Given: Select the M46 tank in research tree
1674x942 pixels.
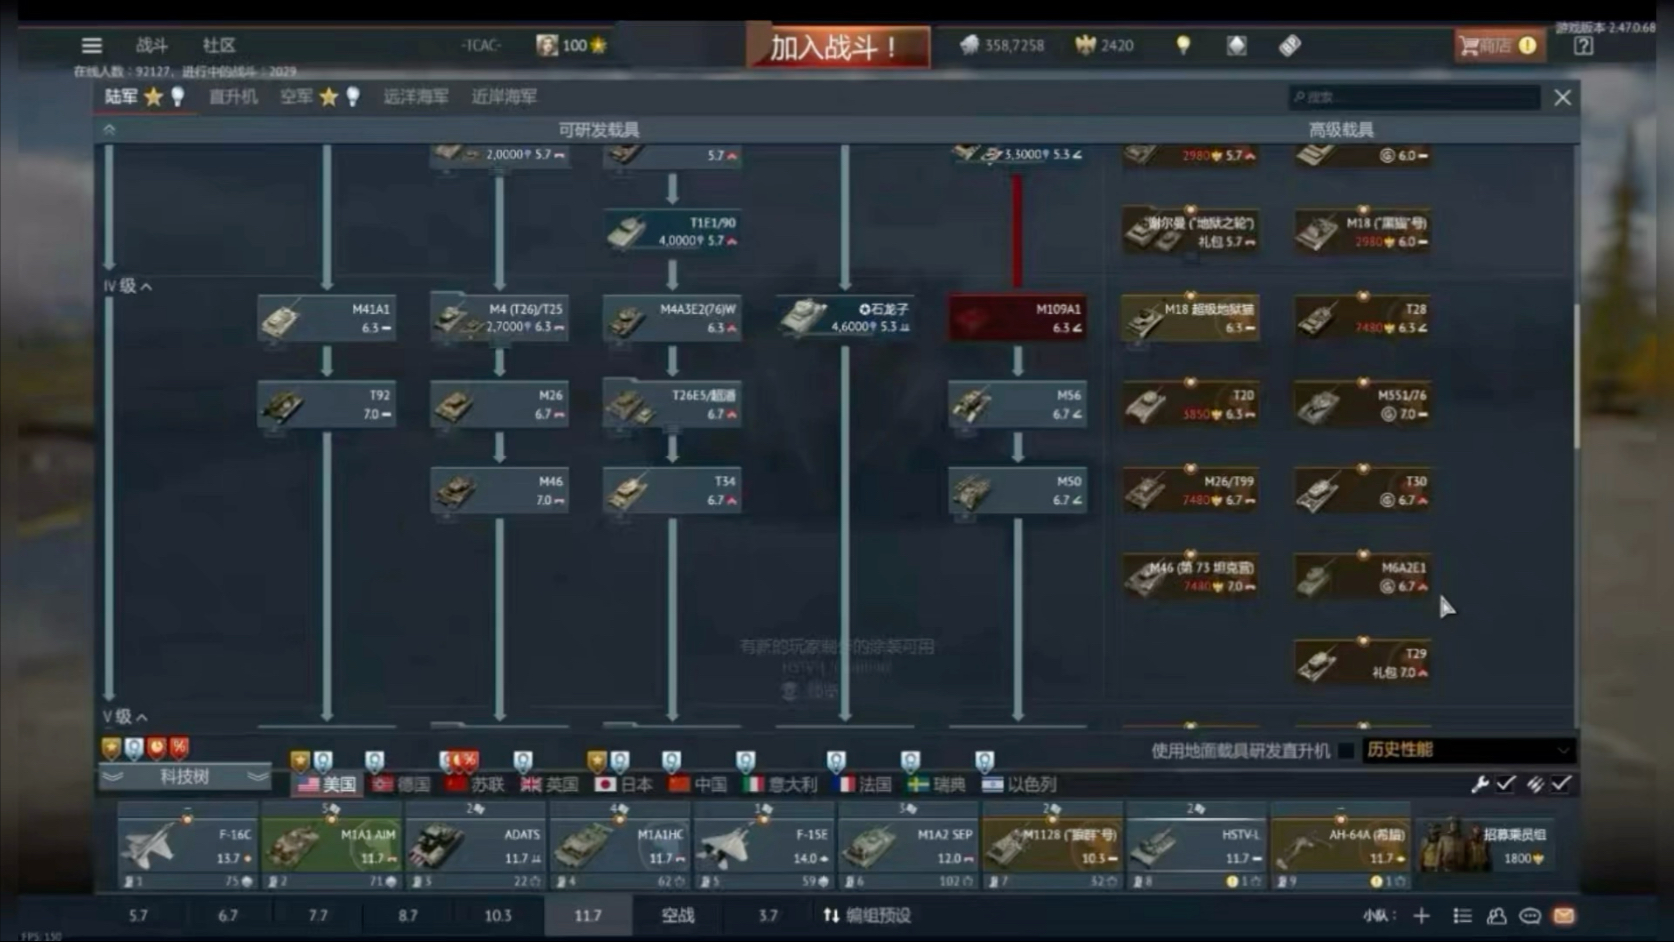Looking at the screenshot, I should click(x=500, y=490).
